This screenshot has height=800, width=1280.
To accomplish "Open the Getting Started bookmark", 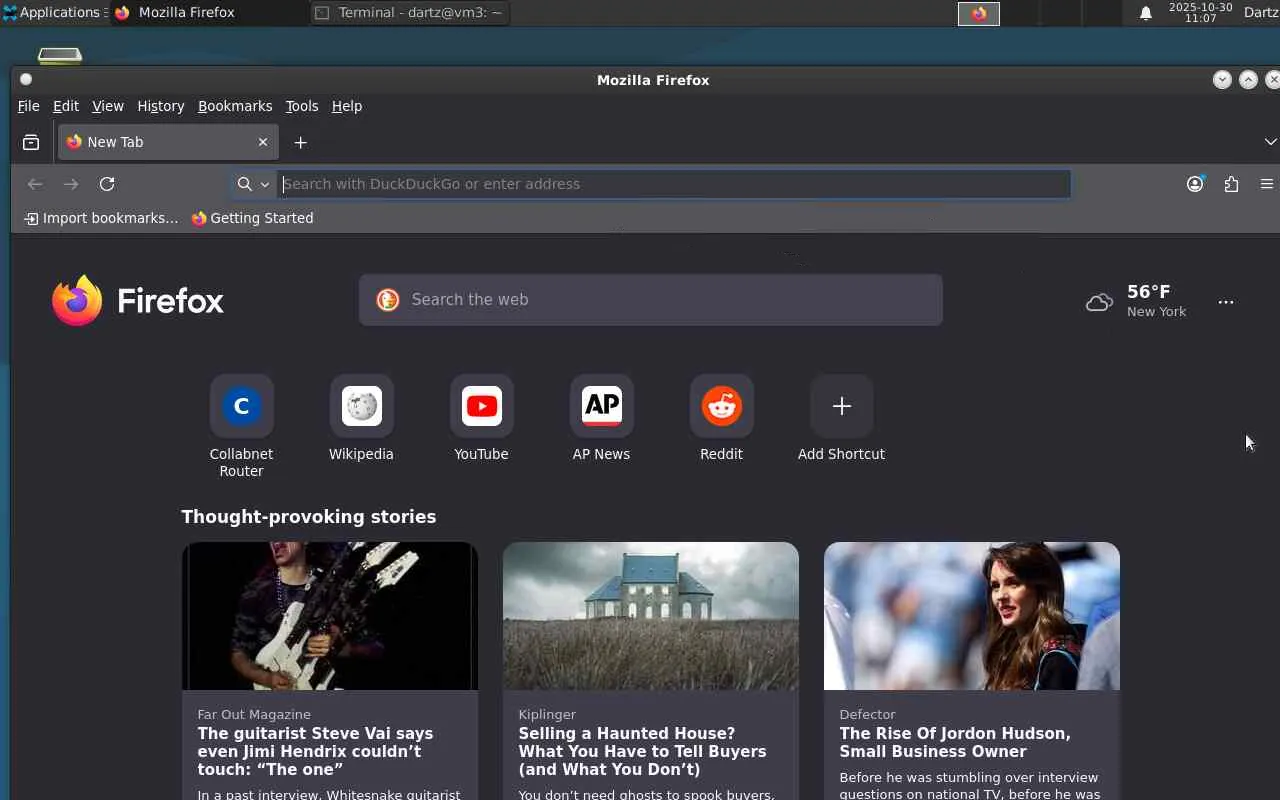I will coord(252,218).
